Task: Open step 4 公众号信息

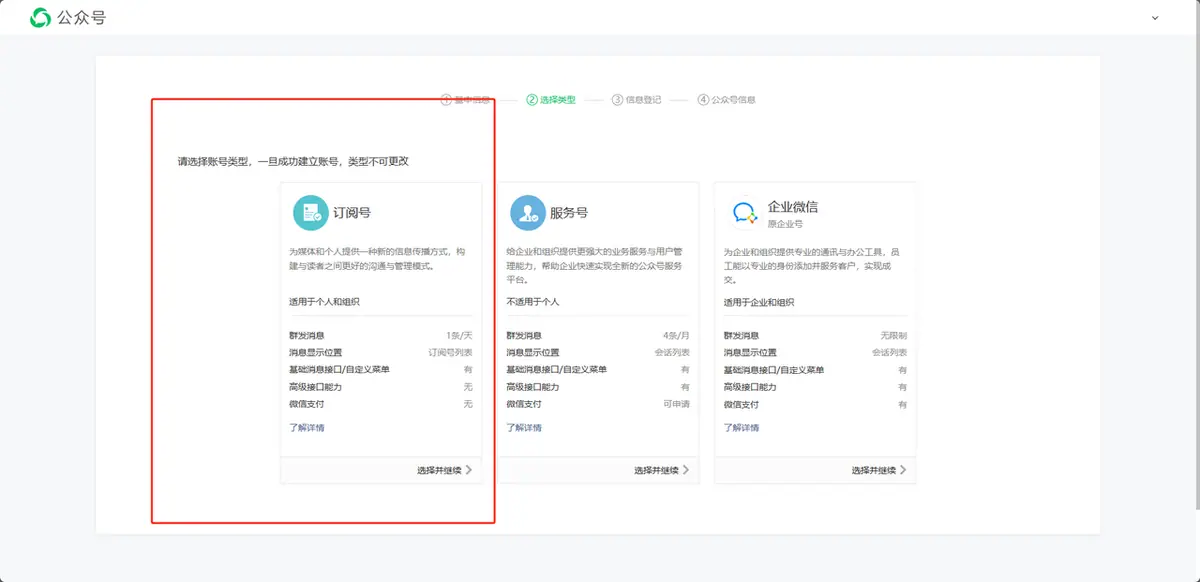Action: coord(727,100)
